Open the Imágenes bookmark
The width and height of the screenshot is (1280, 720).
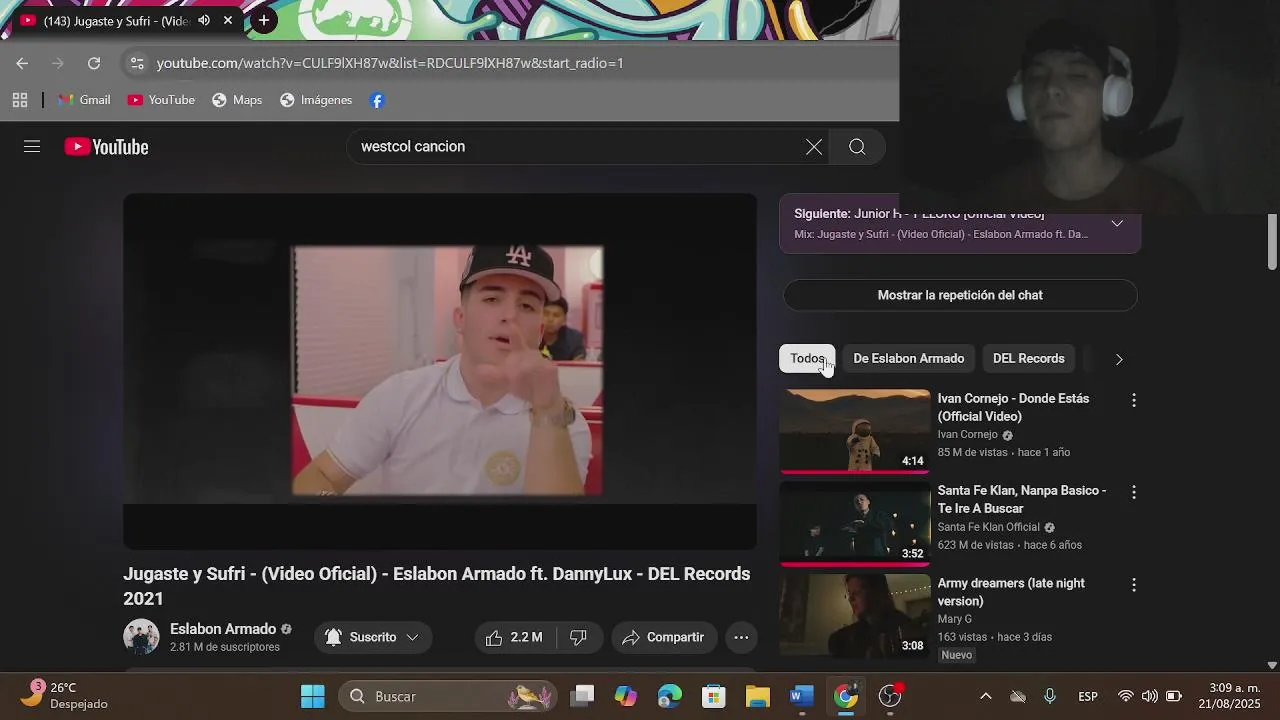(316, 100)
